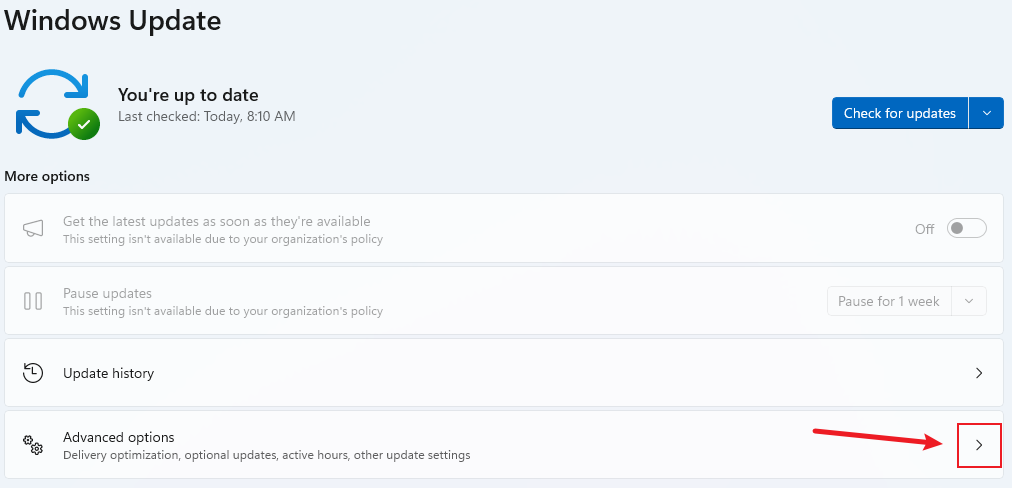This screenshot has height=488, width=1012.
Task: Open the Advanced options entry
Action: click(118, 438)
